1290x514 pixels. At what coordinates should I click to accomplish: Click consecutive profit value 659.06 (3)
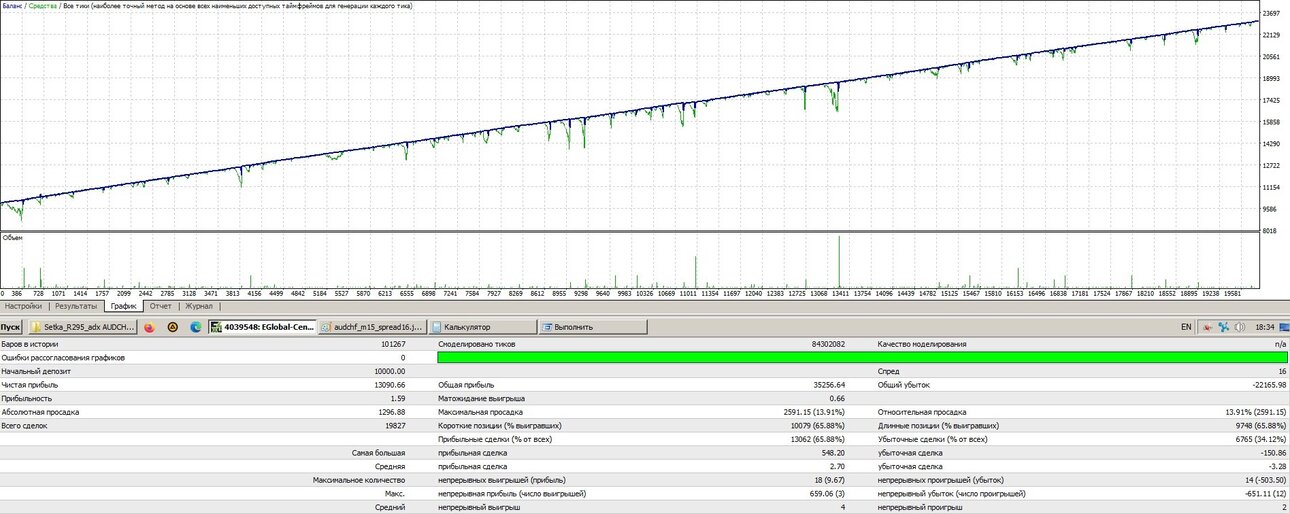826,493
